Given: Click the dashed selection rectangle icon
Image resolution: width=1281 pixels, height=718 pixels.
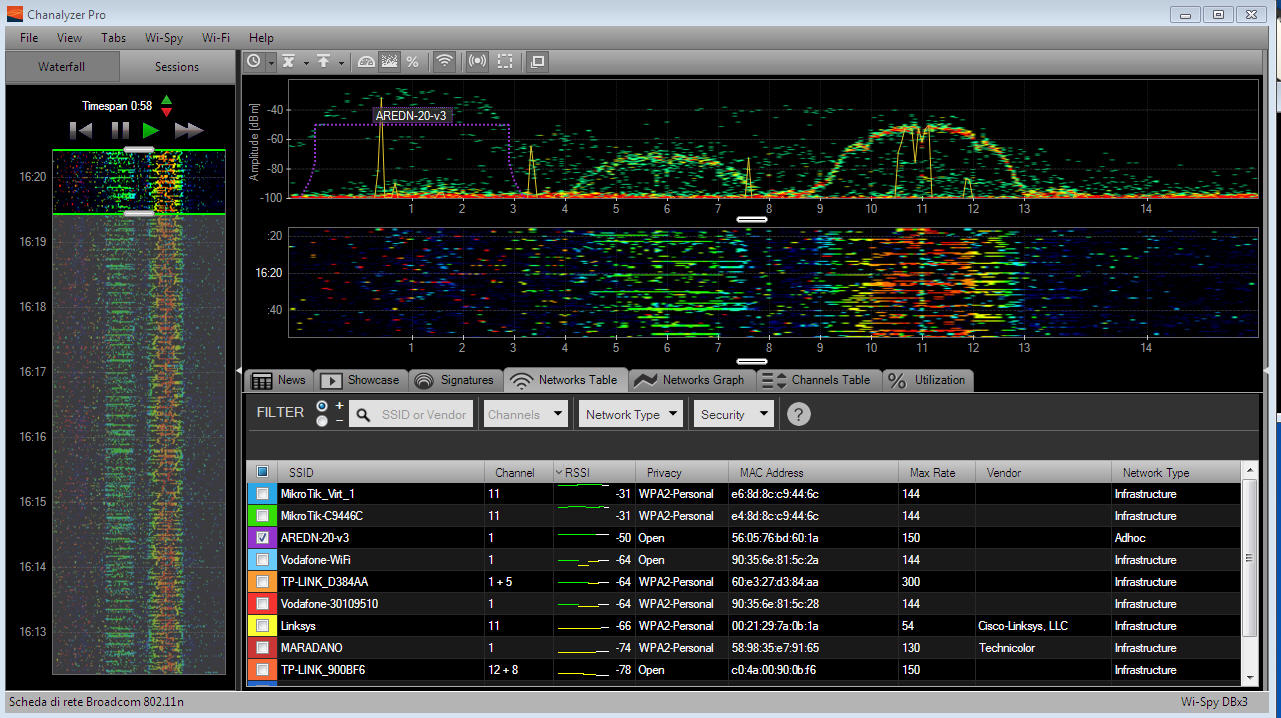Looking at the screenshot, I should (505, 61).
